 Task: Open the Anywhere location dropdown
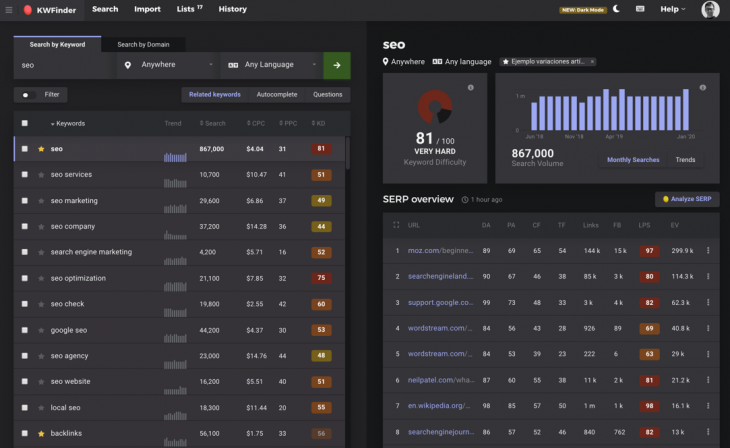(167, 65)
